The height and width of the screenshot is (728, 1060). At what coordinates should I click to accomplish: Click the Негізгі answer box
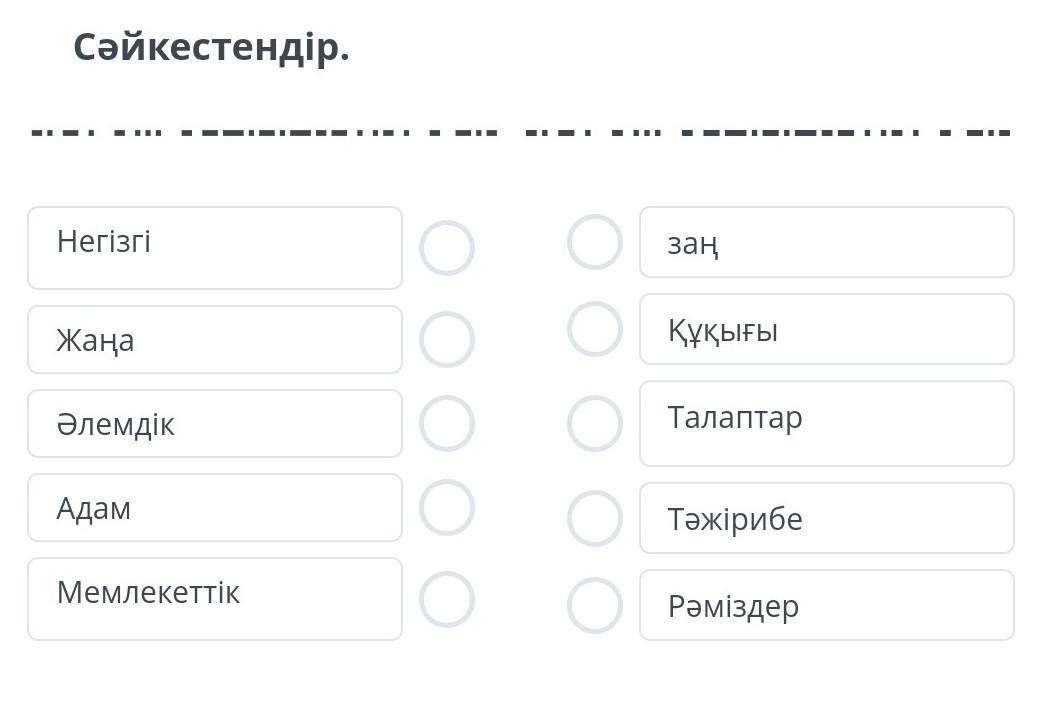215,248
